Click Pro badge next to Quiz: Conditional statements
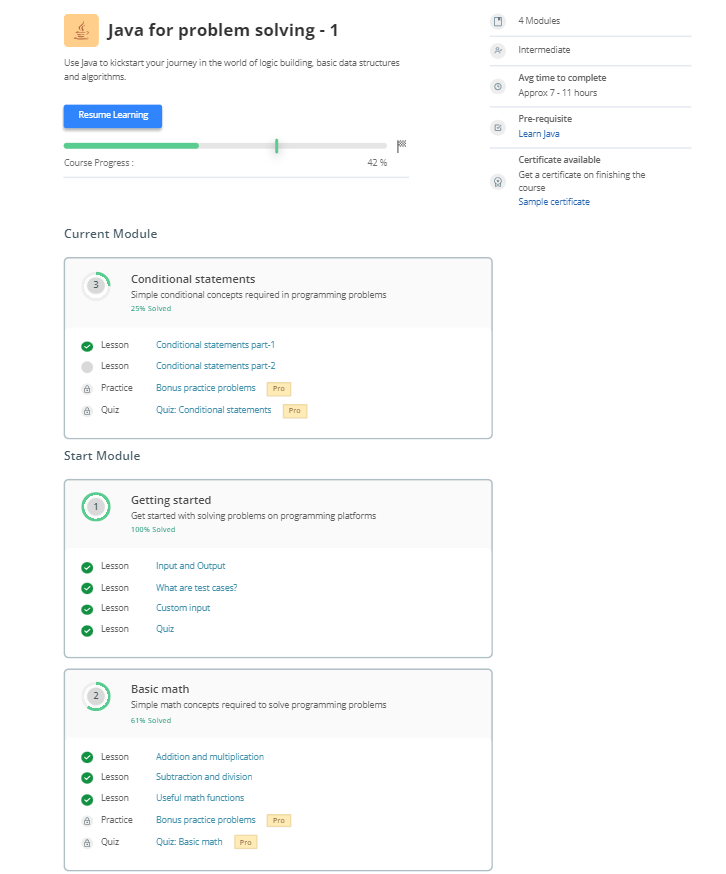Screen dimensions: 726x874 (295, 411)
